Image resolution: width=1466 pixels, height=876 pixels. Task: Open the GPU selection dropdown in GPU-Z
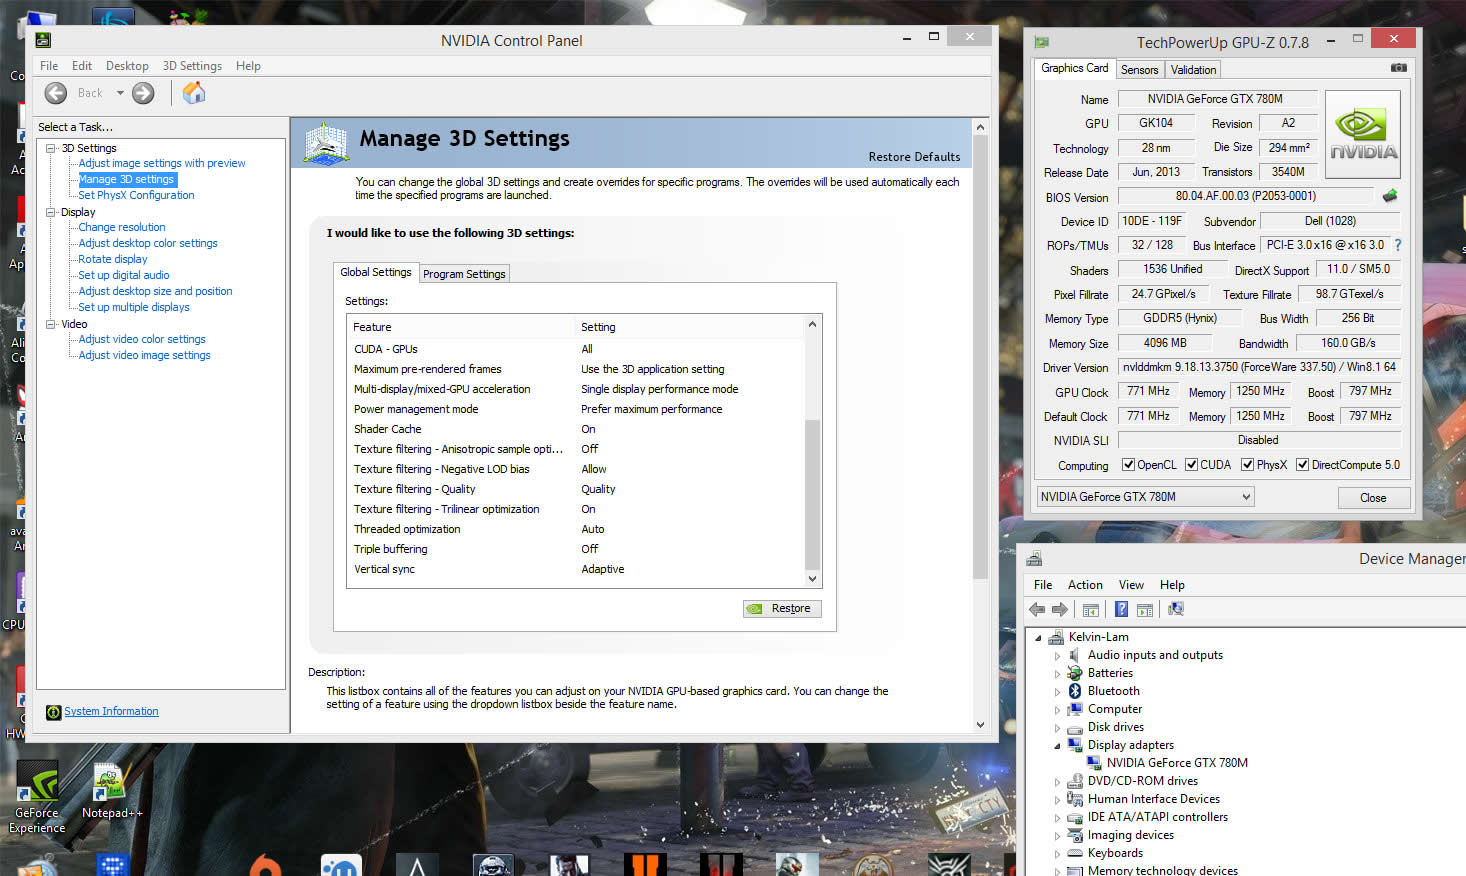tap(1145, 497)
